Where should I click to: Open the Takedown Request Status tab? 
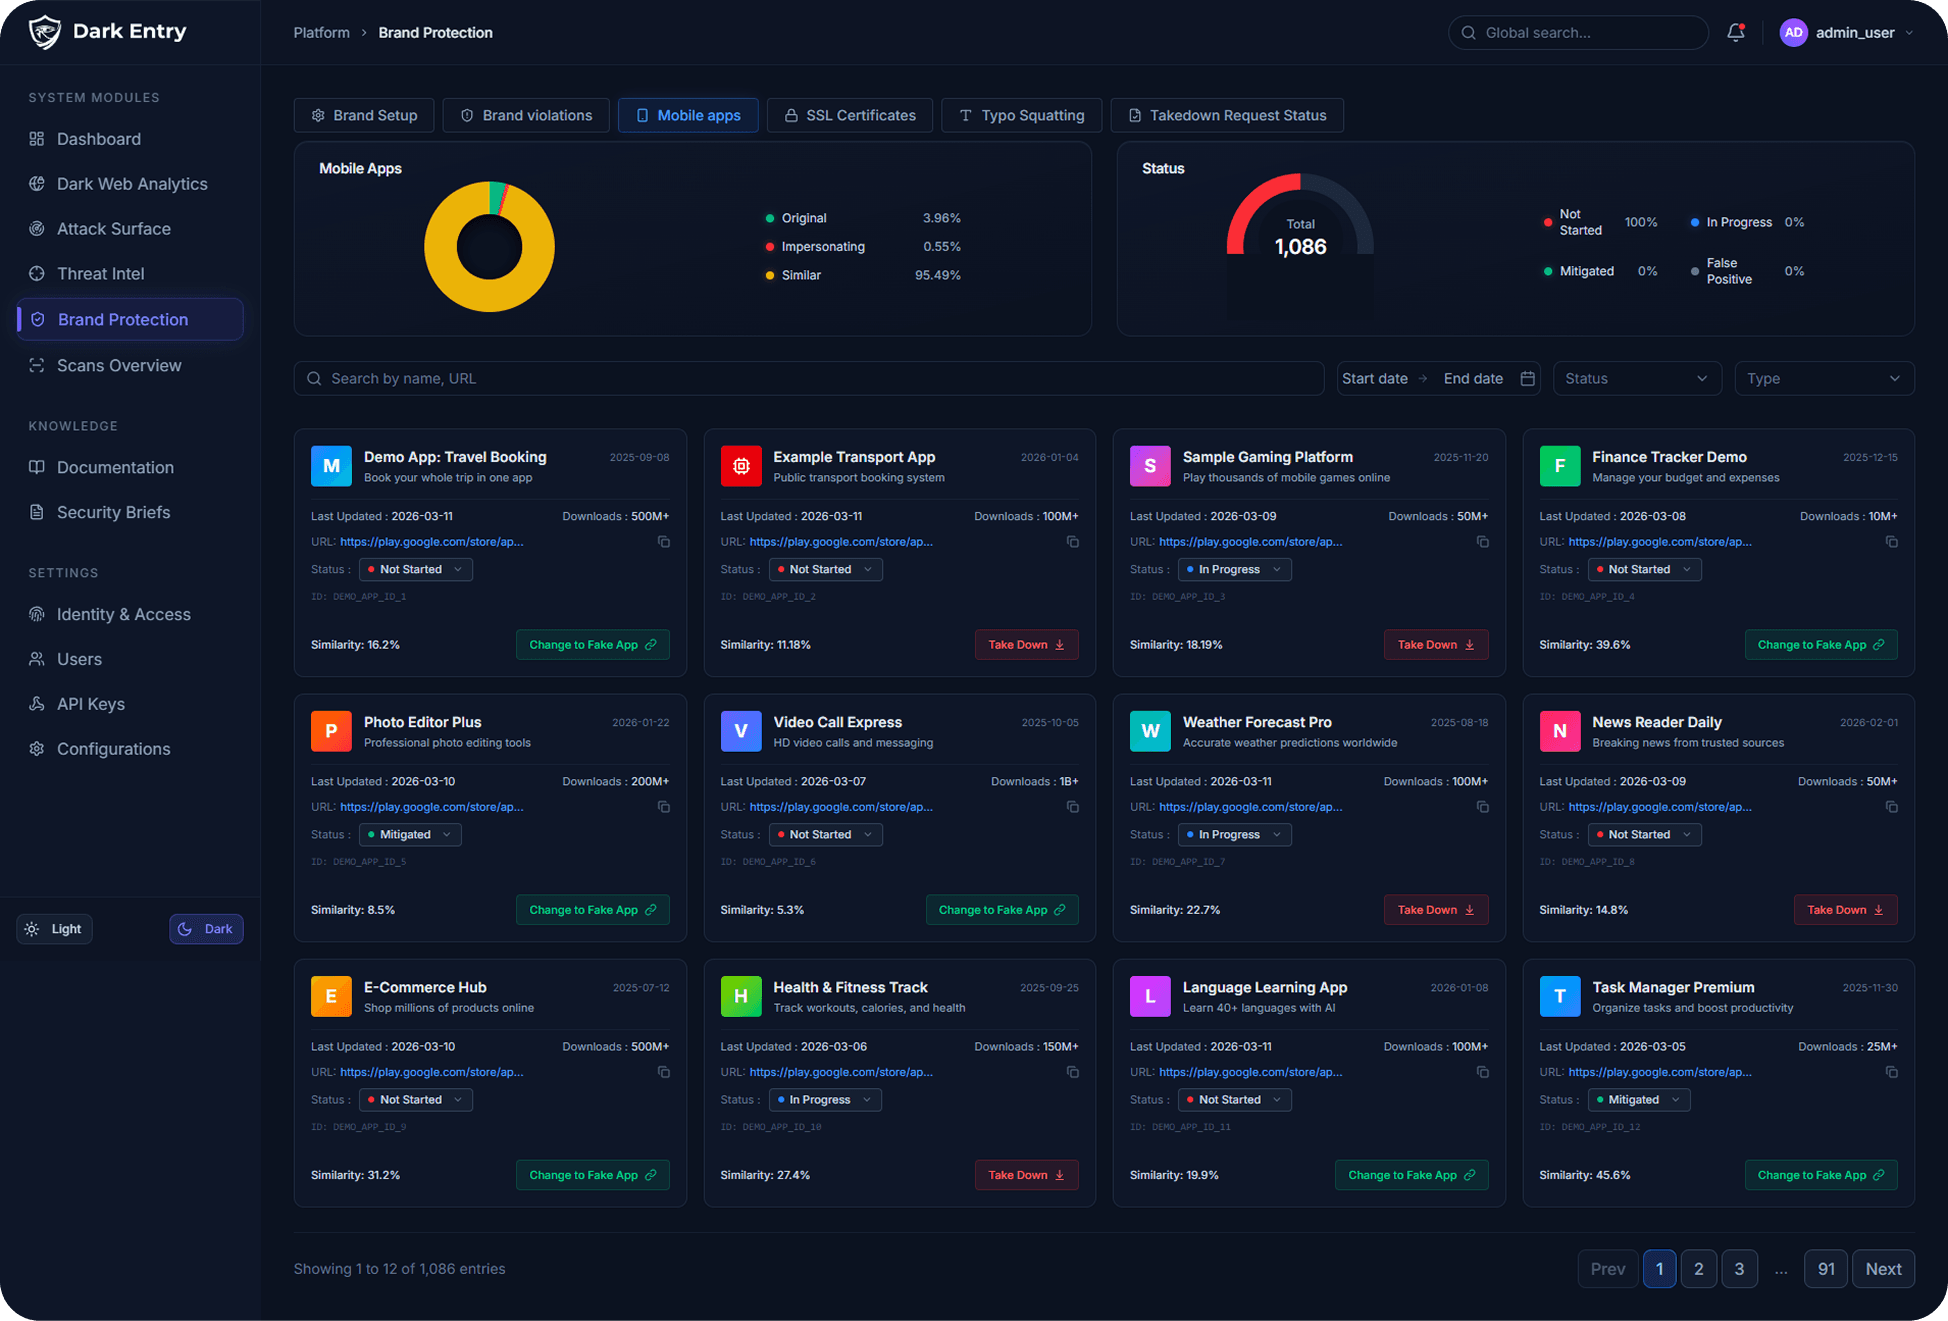coord(1227,115)
